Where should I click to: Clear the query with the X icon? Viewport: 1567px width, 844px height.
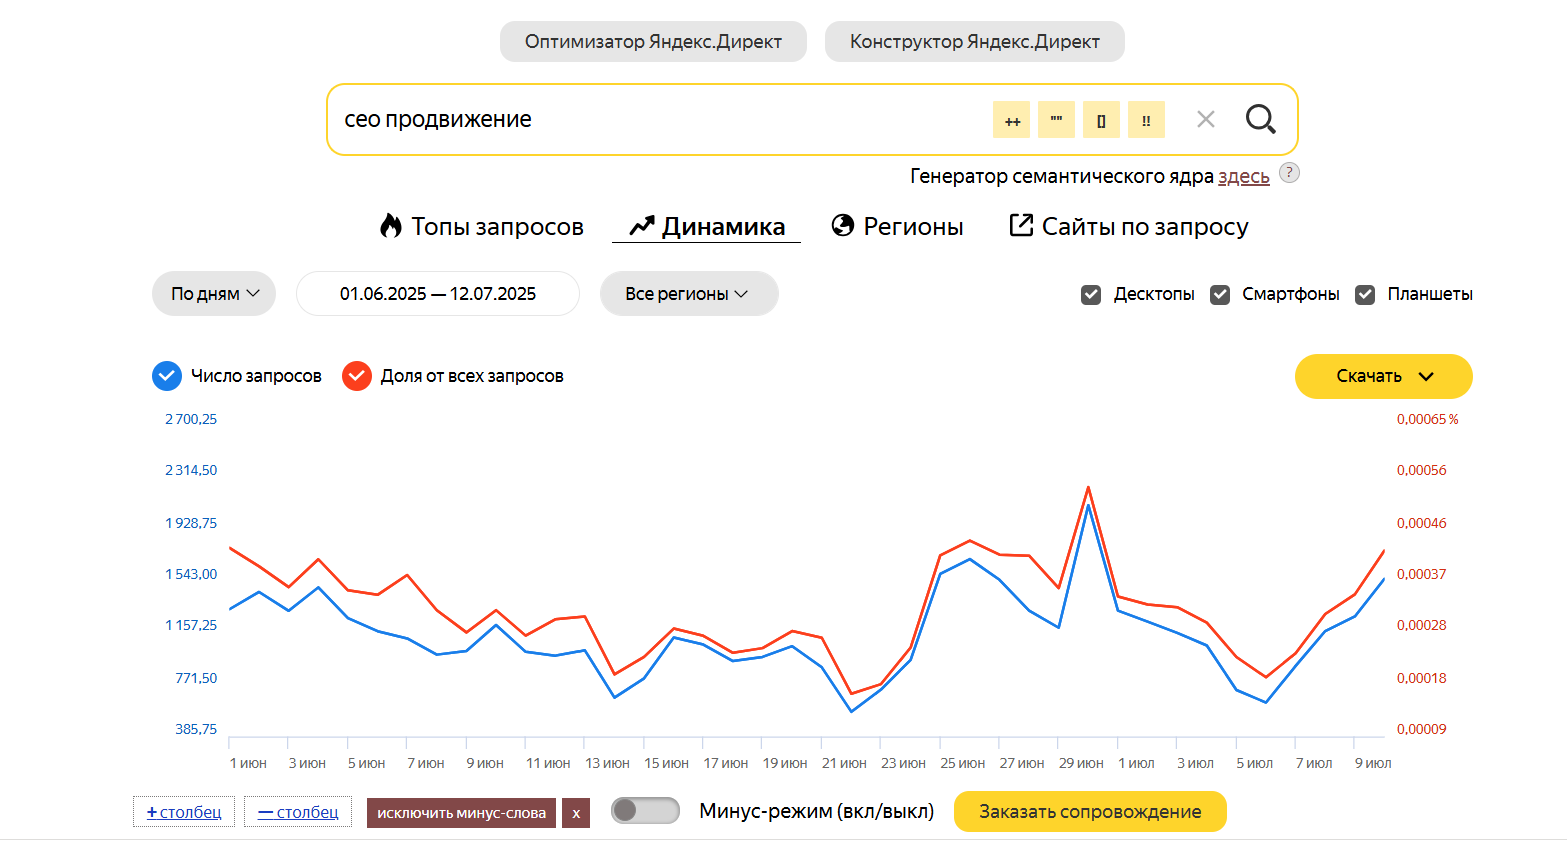click(1205, 119)
